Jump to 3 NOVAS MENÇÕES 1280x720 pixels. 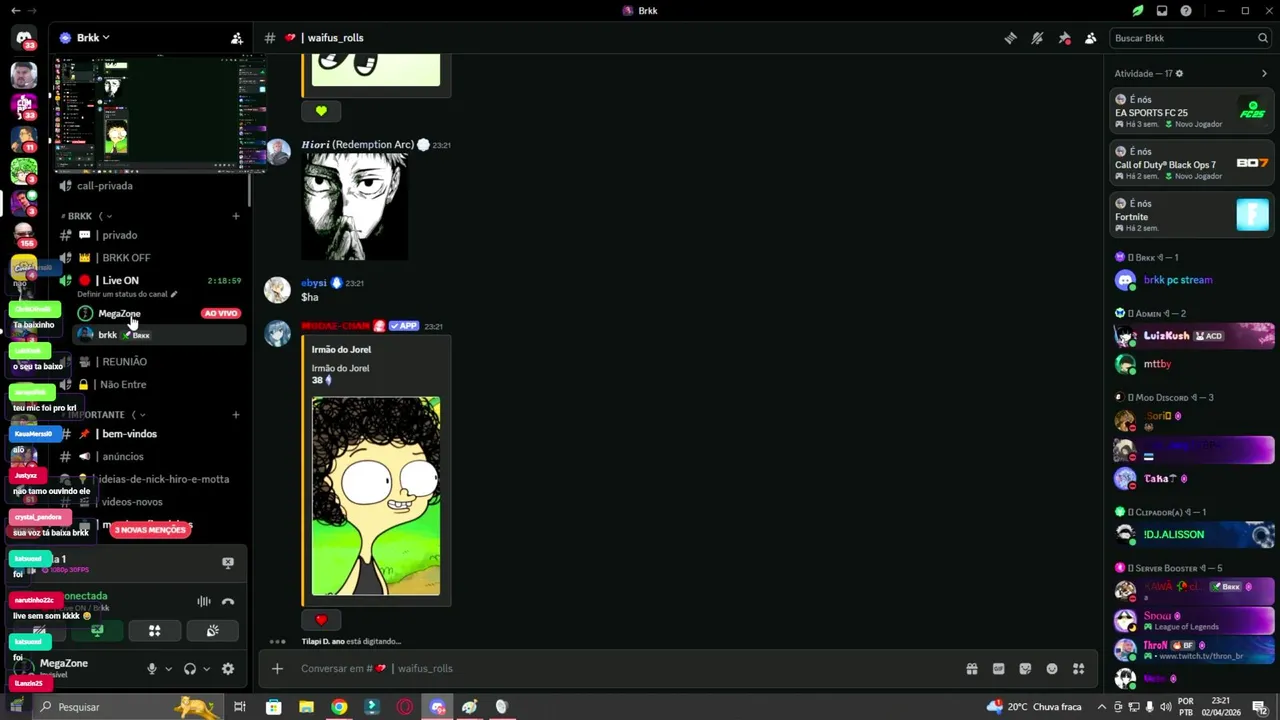(150, 530)
